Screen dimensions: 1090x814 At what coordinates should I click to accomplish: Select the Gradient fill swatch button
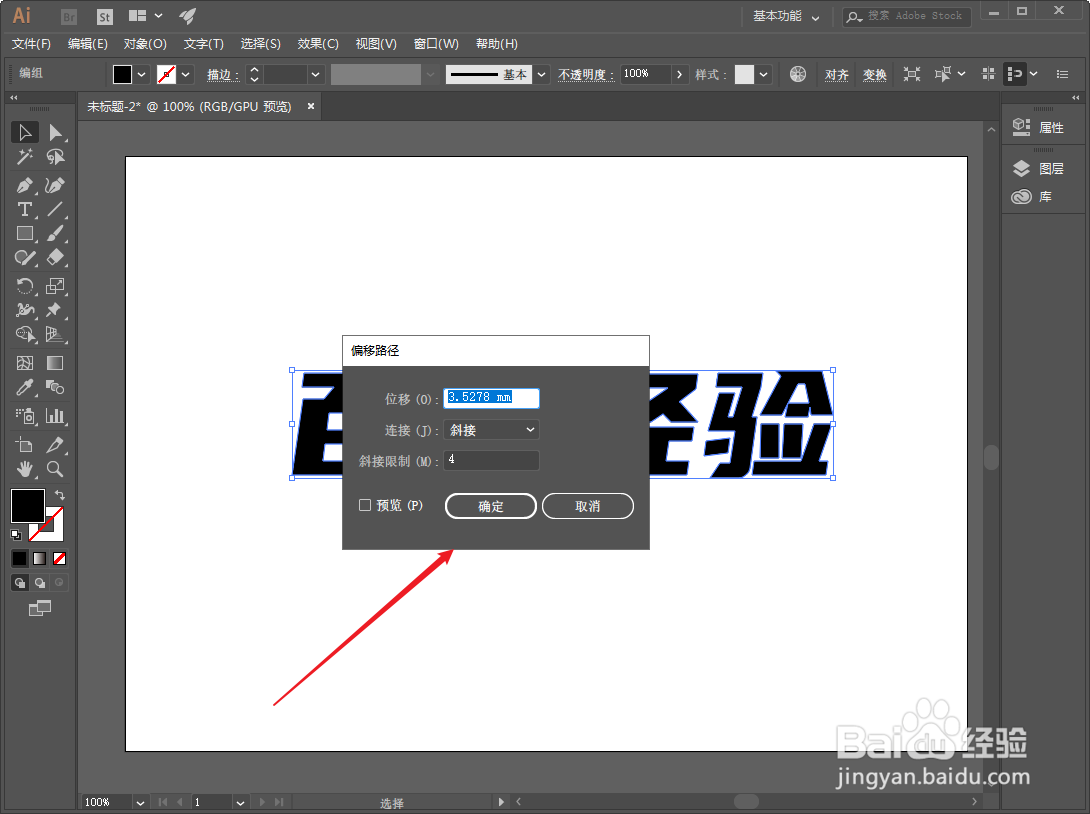(x=40, y=558)
